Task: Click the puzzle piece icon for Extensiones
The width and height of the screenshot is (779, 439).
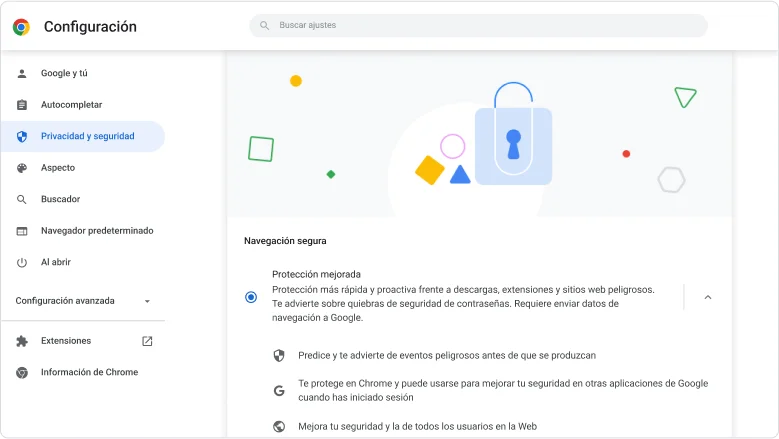Action: click(x=22, y=341)
